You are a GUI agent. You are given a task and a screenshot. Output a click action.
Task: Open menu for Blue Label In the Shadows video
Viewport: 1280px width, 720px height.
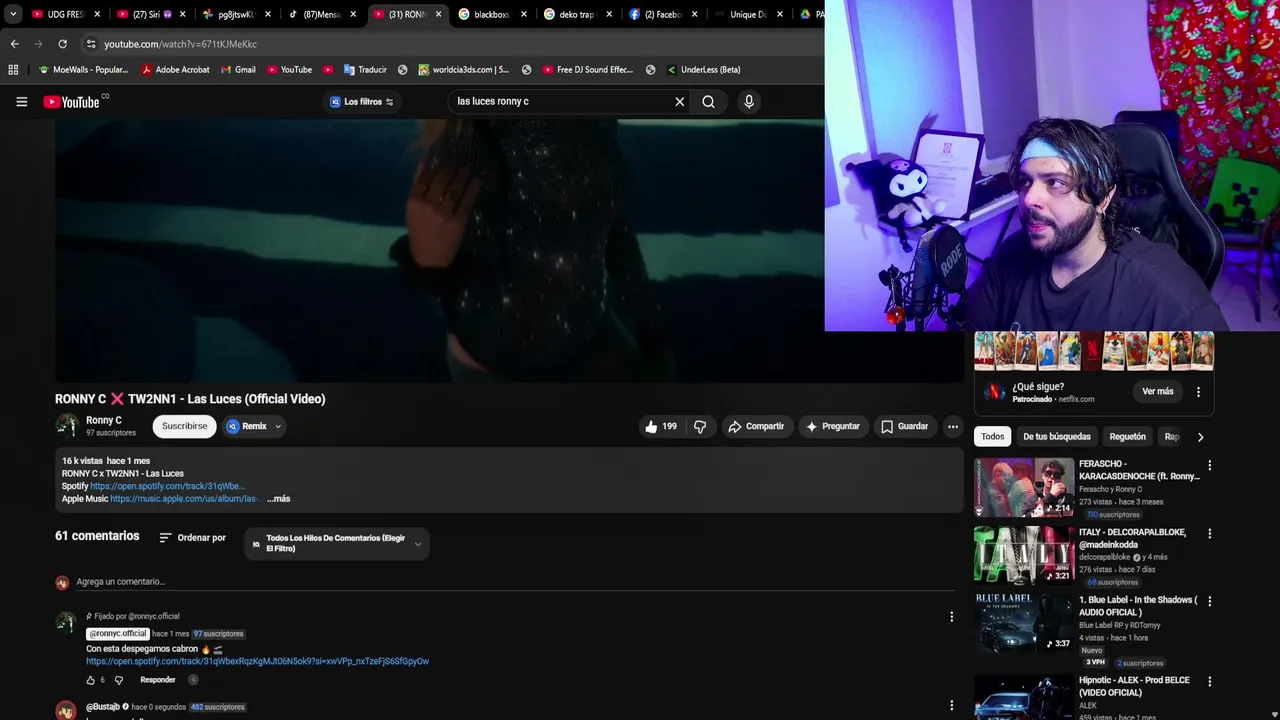1209,601
